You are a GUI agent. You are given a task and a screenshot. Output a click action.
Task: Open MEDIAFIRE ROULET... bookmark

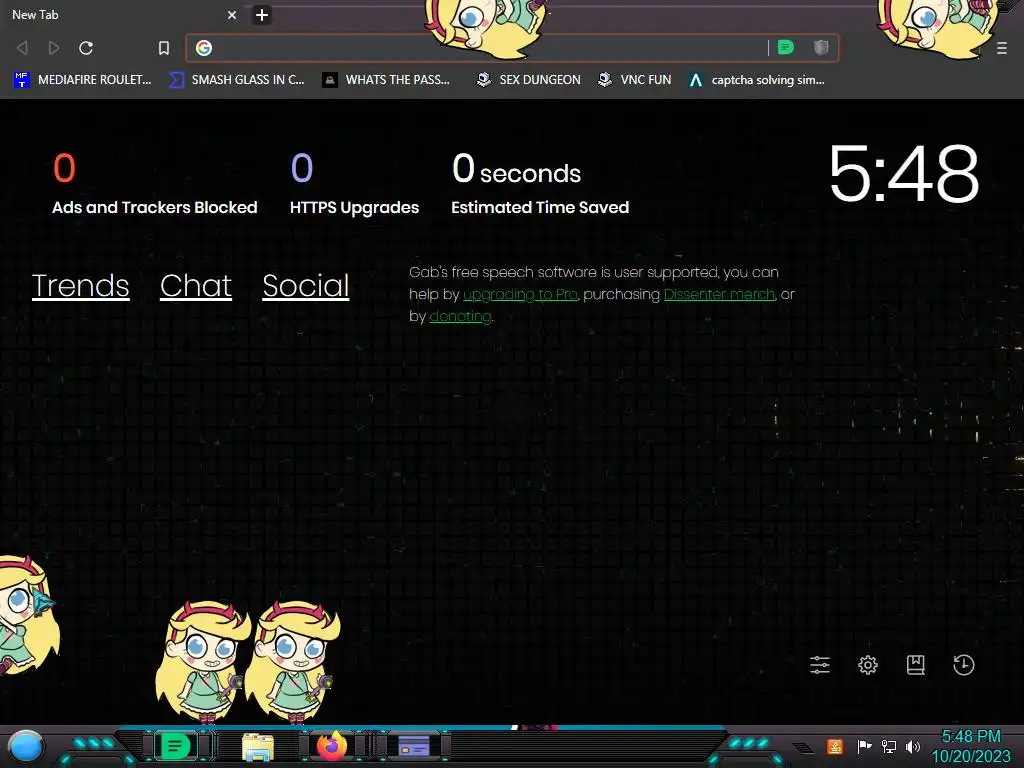tap(83, 80)
